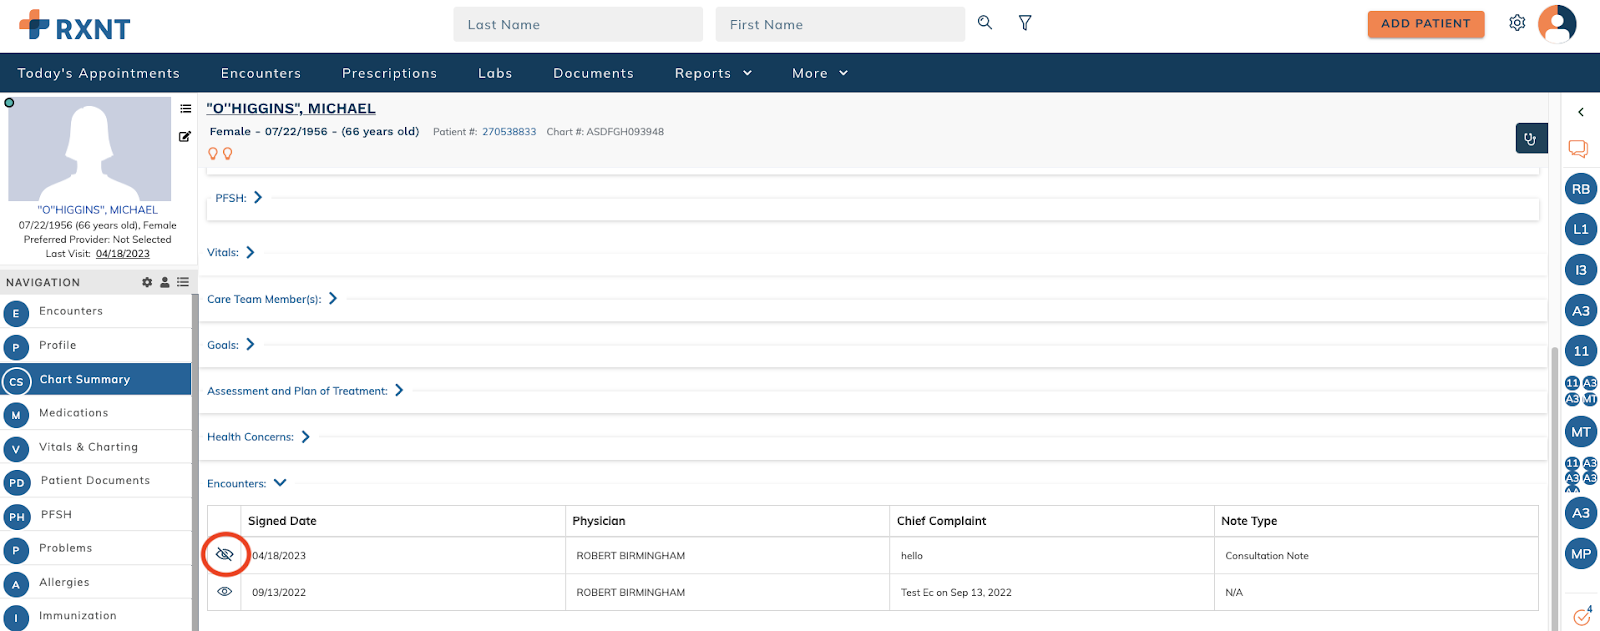Toggle visibility of 04/18/2023 encounter
1600x631 pixels.
click(225, 554)
